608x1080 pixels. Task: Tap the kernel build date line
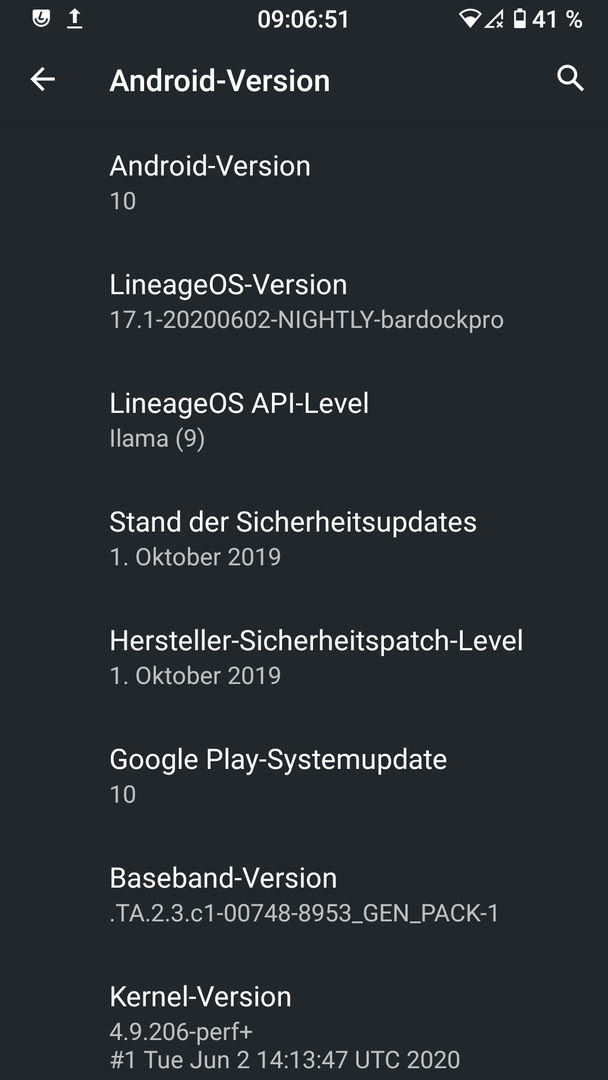pos(284,1059)
